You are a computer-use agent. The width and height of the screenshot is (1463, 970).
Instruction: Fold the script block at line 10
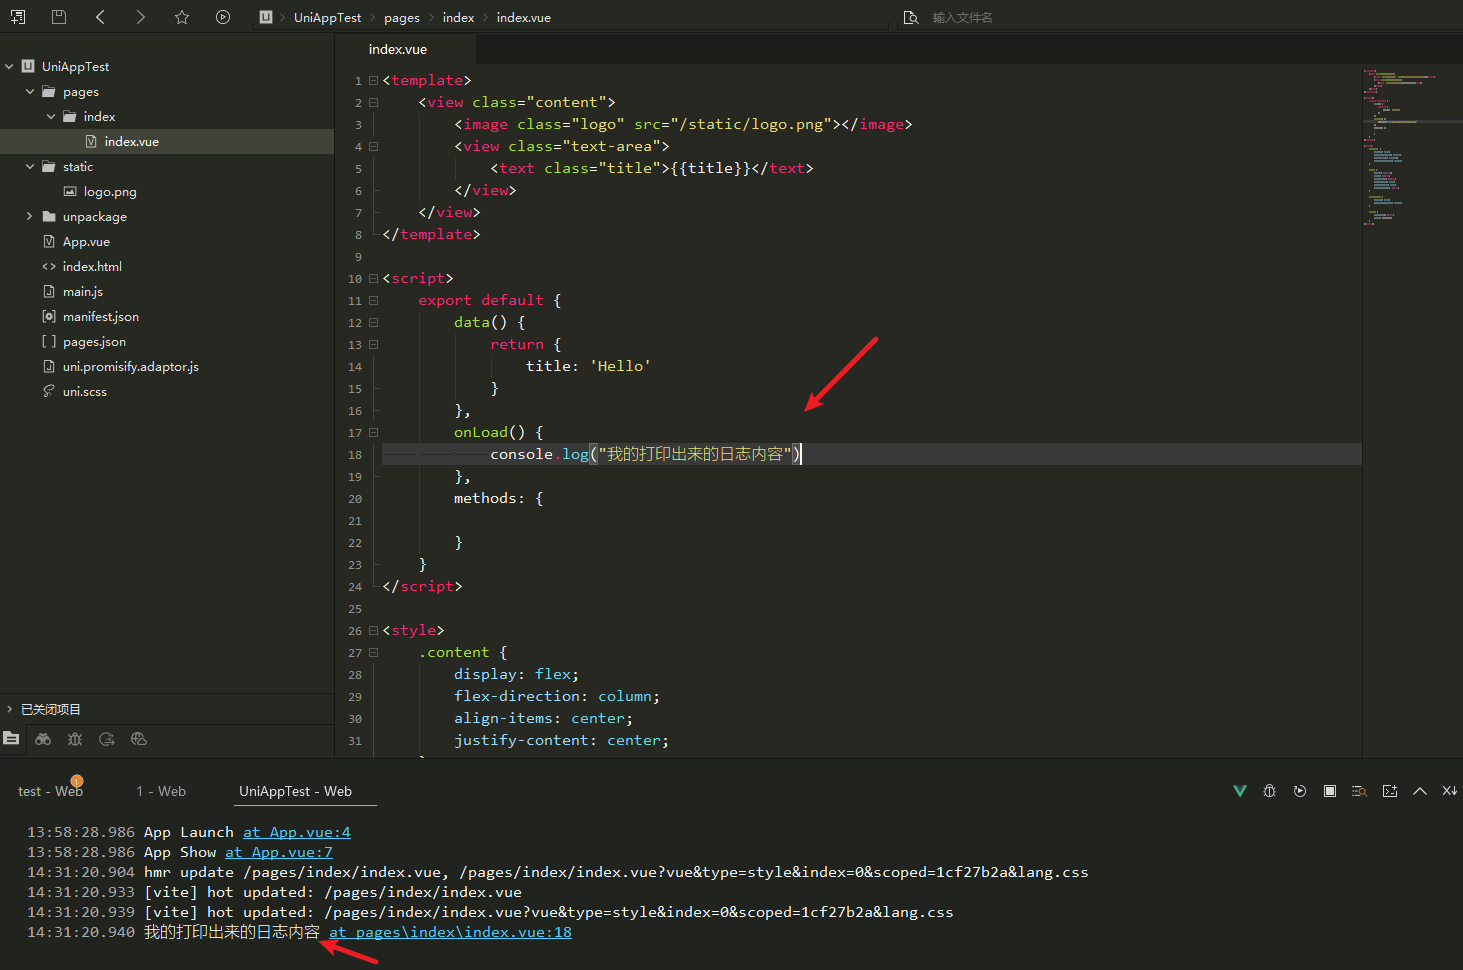373,278
